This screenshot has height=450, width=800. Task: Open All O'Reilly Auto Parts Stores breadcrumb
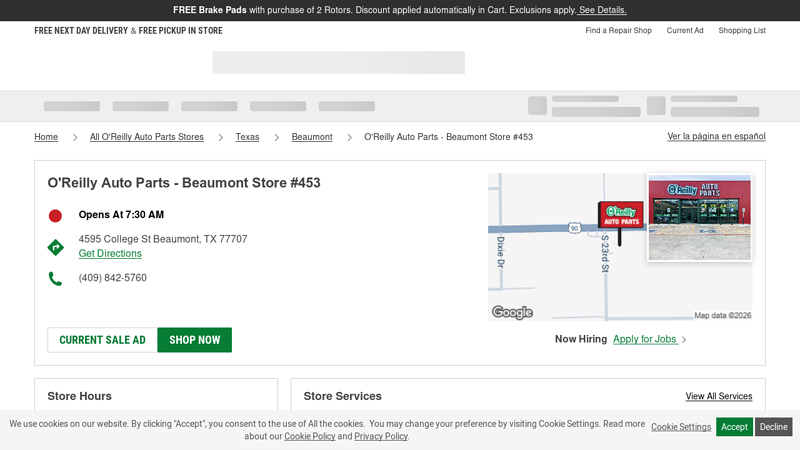(x=146, y=137)
